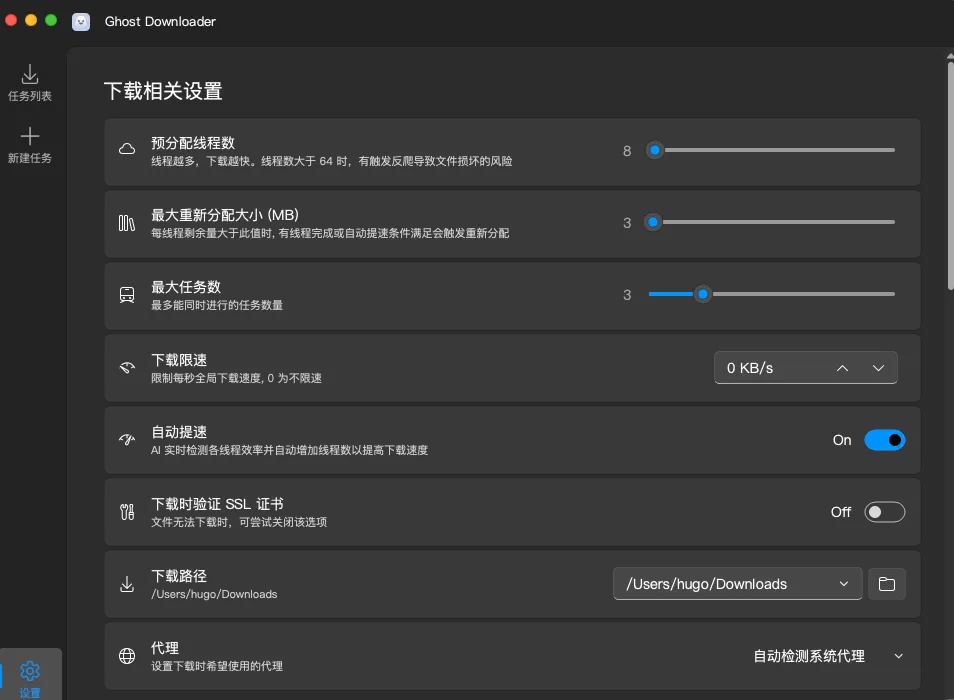The image size is (954, 700).
Task: Click the speedometer icon beside 自动提速
Action: (127, 439)
